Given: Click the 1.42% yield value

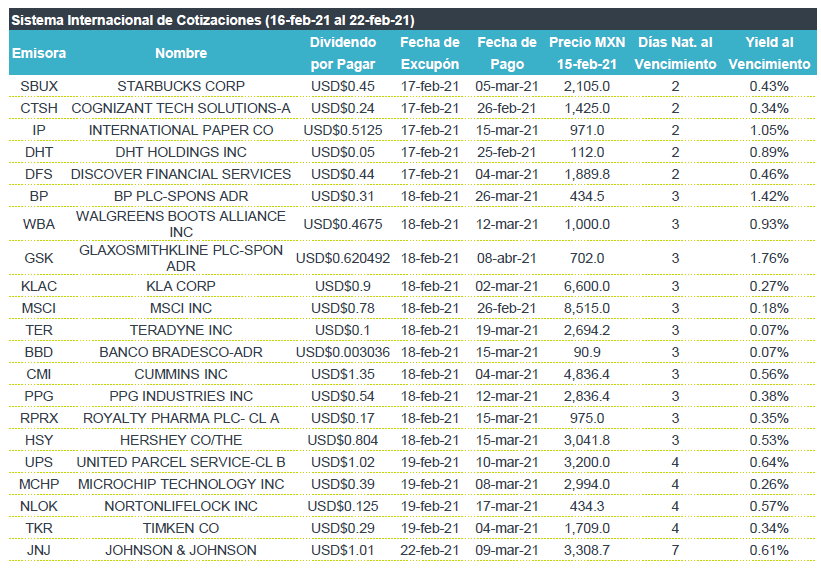Looking at the screenshot, I should click(769, 196).
